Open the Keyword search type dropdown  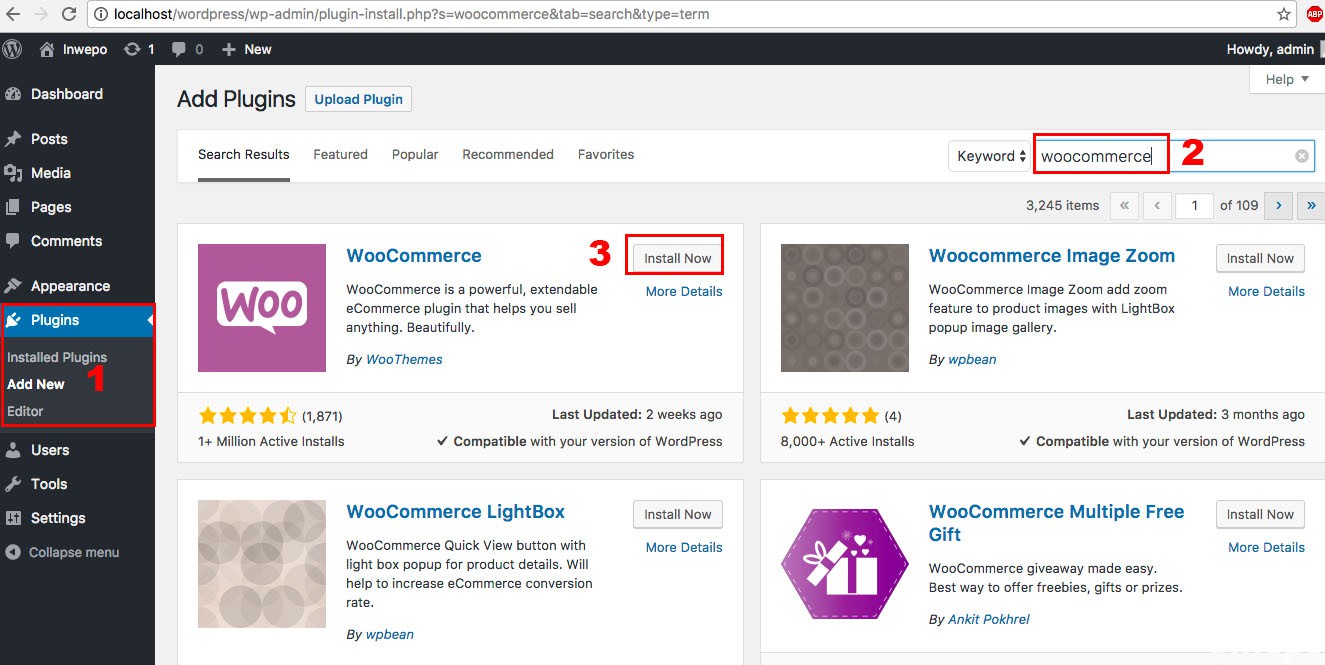coord(989,155)
